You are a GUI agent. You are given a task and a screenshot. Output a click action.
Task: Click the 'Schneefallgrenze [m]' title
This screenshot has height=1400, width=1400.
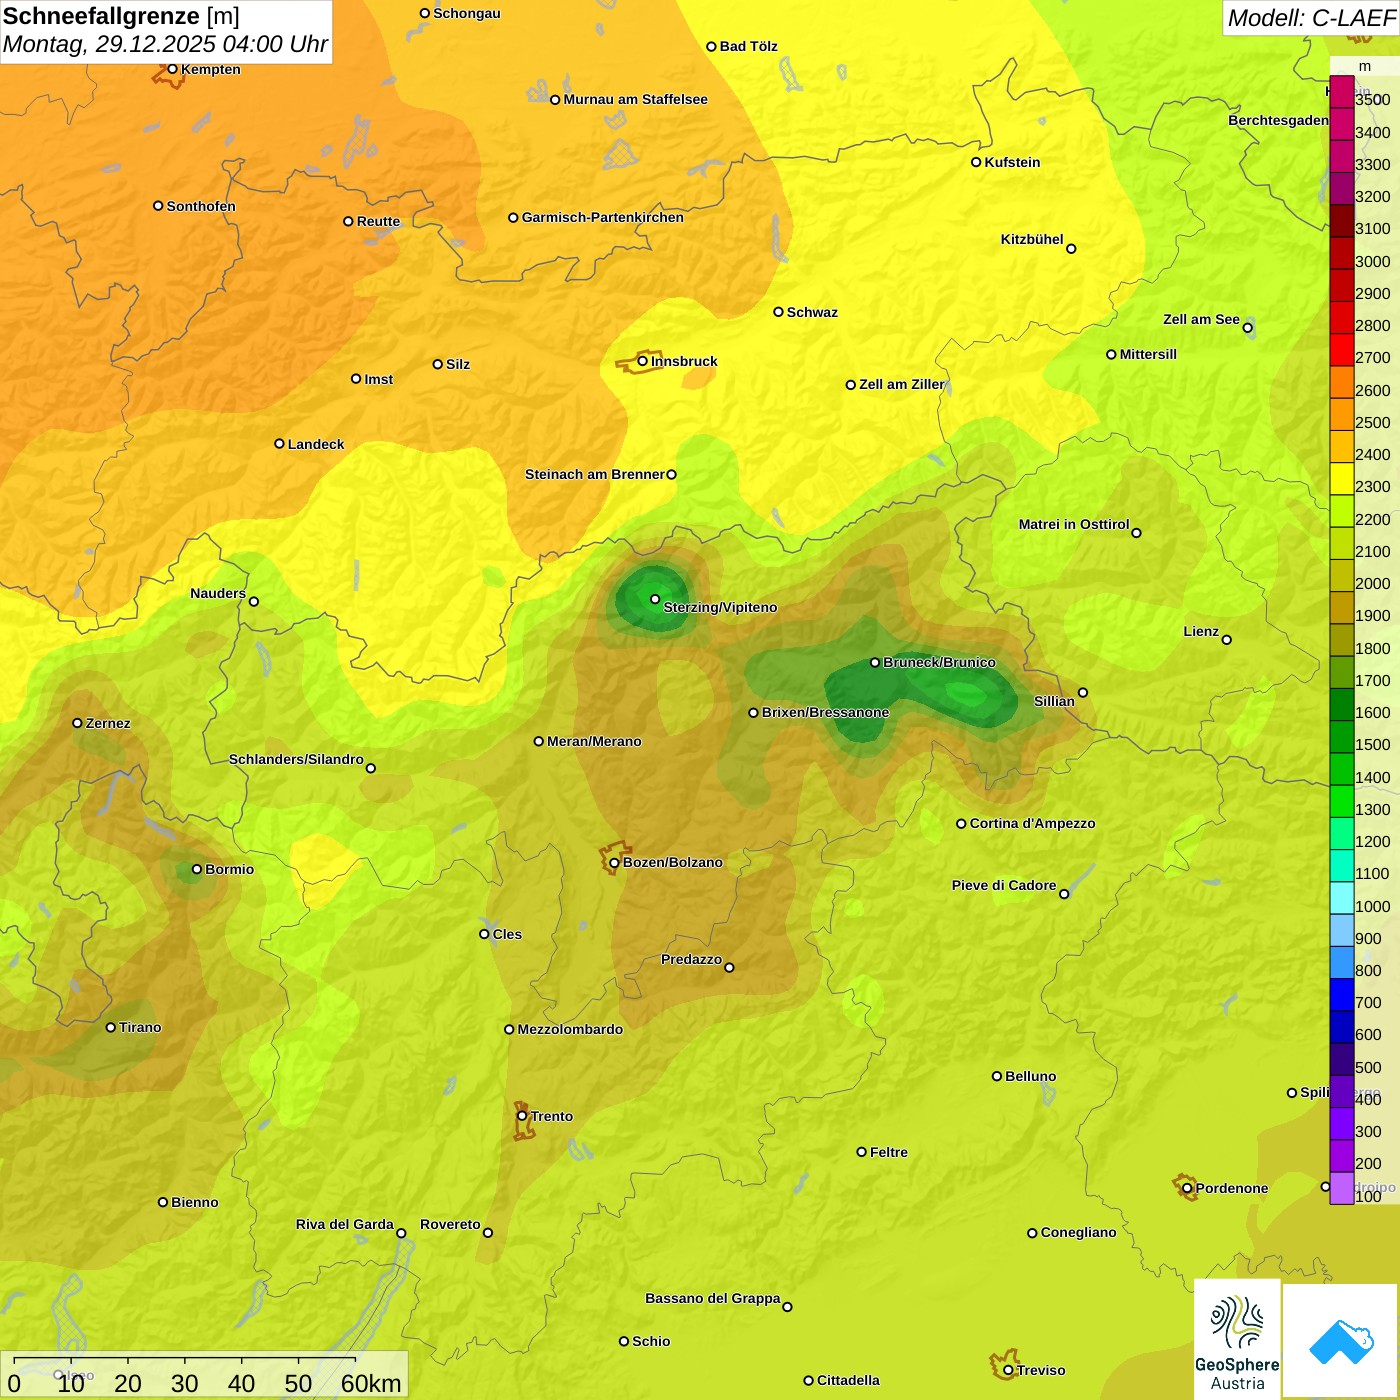click(x=121, y=16)
